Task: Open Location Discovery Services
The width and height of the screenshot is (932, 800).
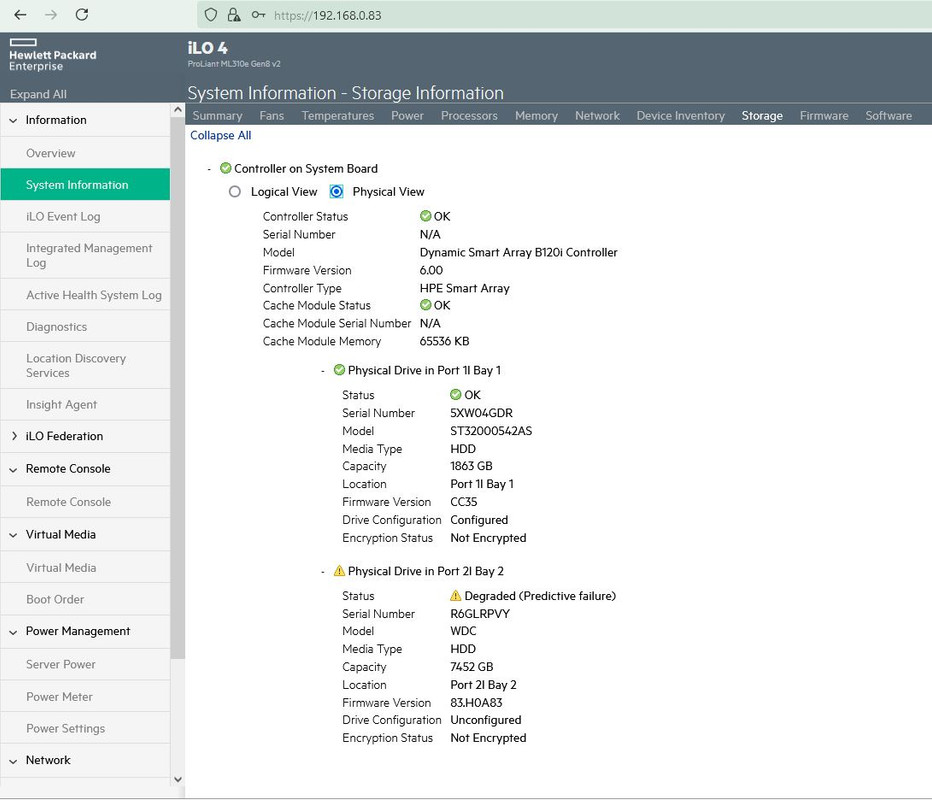Action: coord(85,366)
